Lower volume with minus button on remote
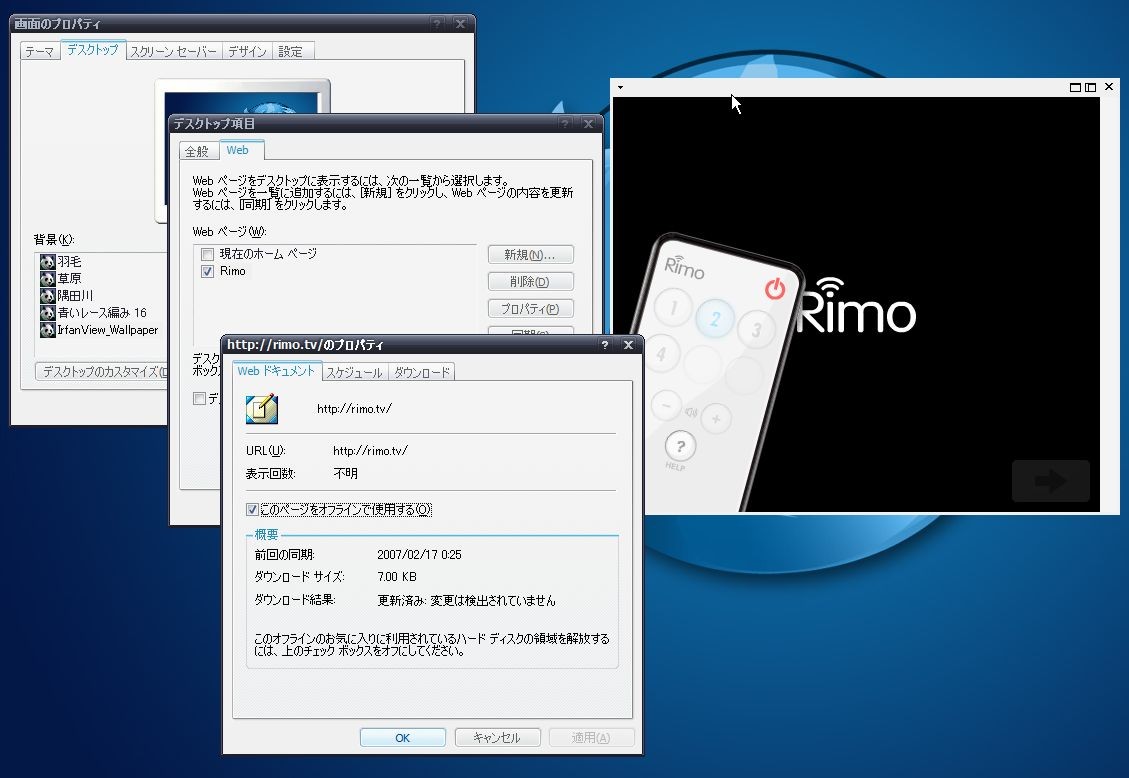Viewport: 1129px width, 778px height. click(666, 406)
